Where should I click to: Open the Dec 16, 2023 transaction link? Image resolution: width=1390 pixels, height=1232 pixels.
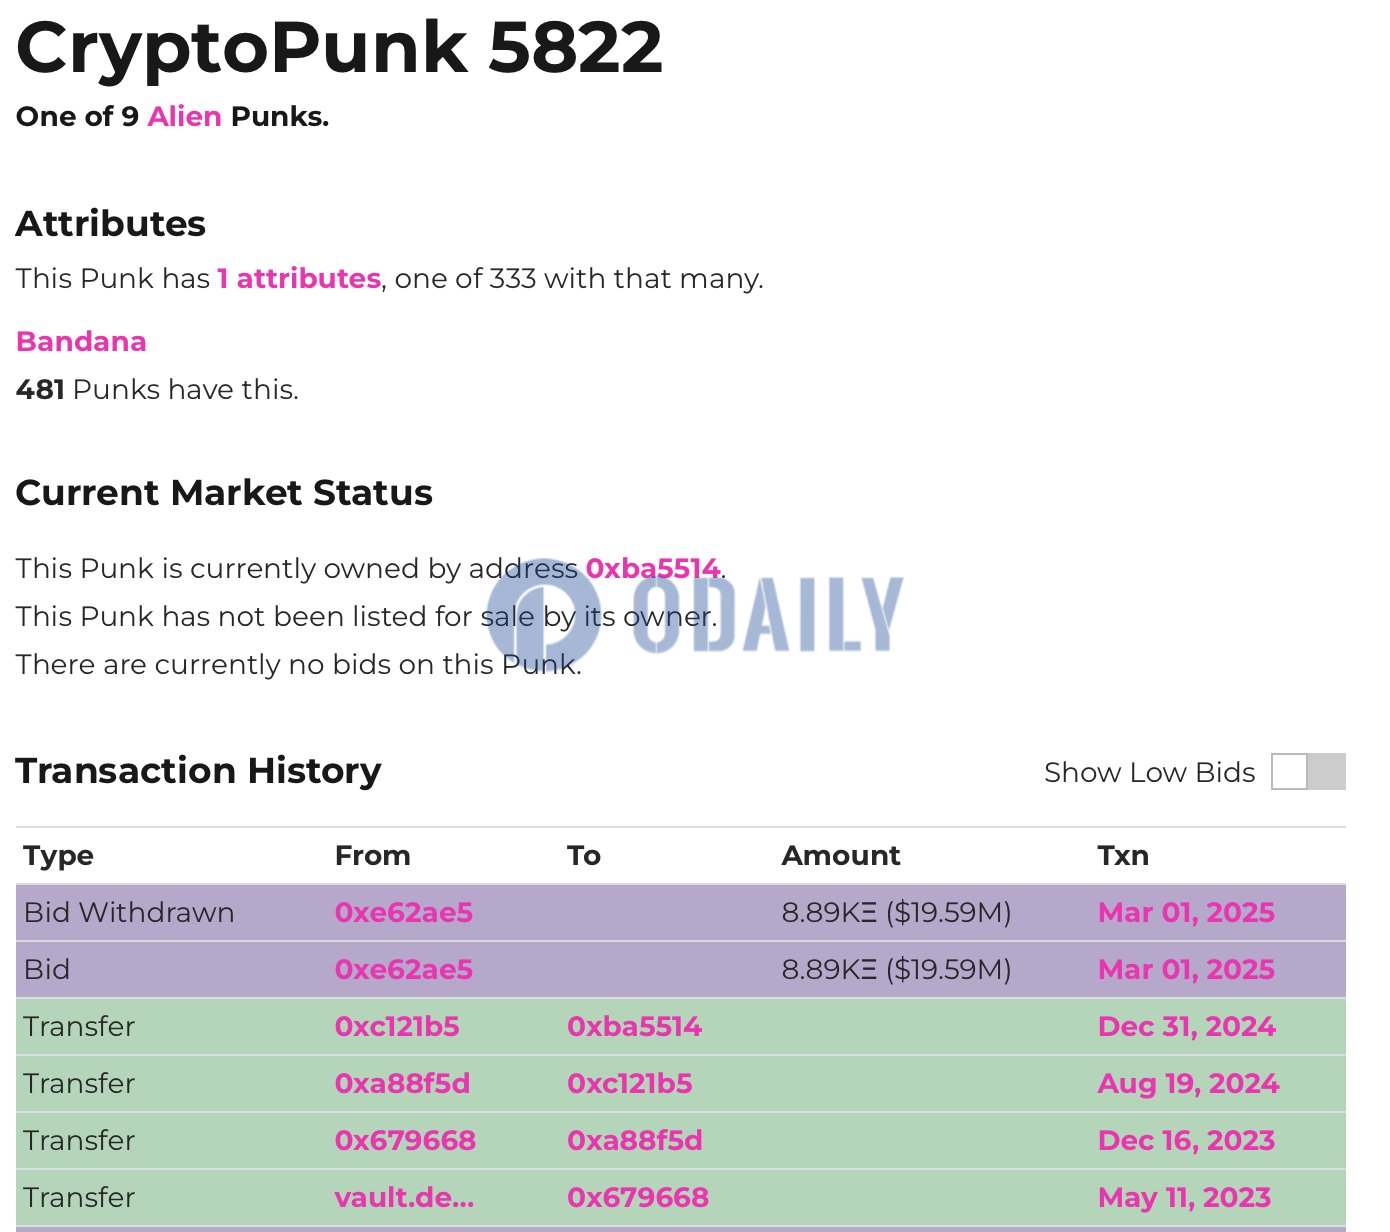point(1186,1141)
